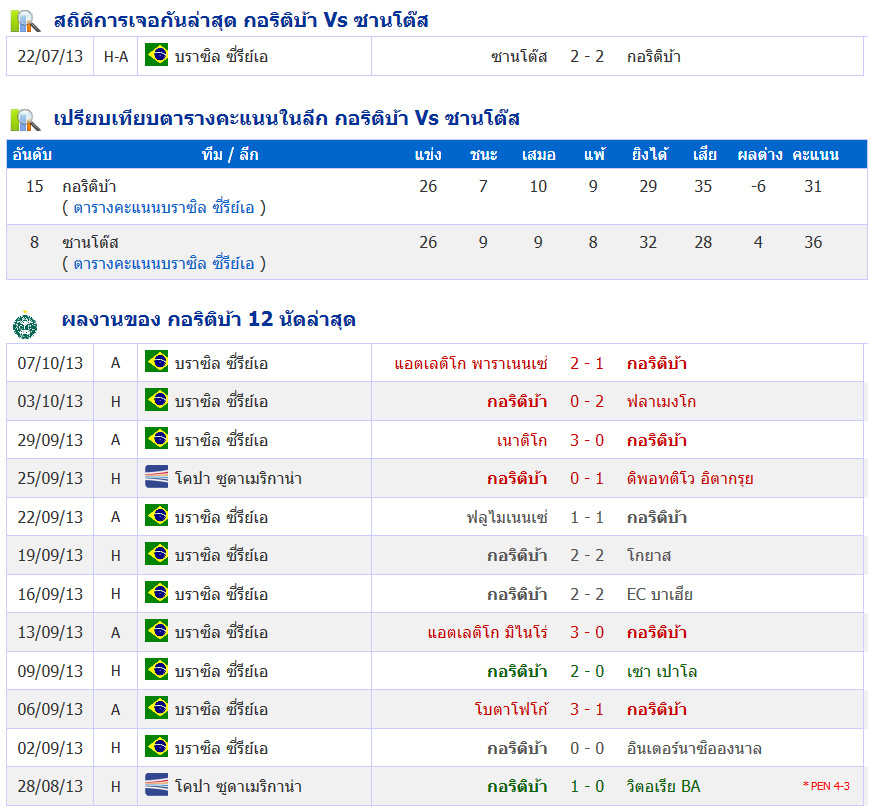Open ตารางคะแนนบราซิล ซีรีย์เอ link under กอริติบ้า
This screenshot has height=812, width=869.
click(164, 208)
